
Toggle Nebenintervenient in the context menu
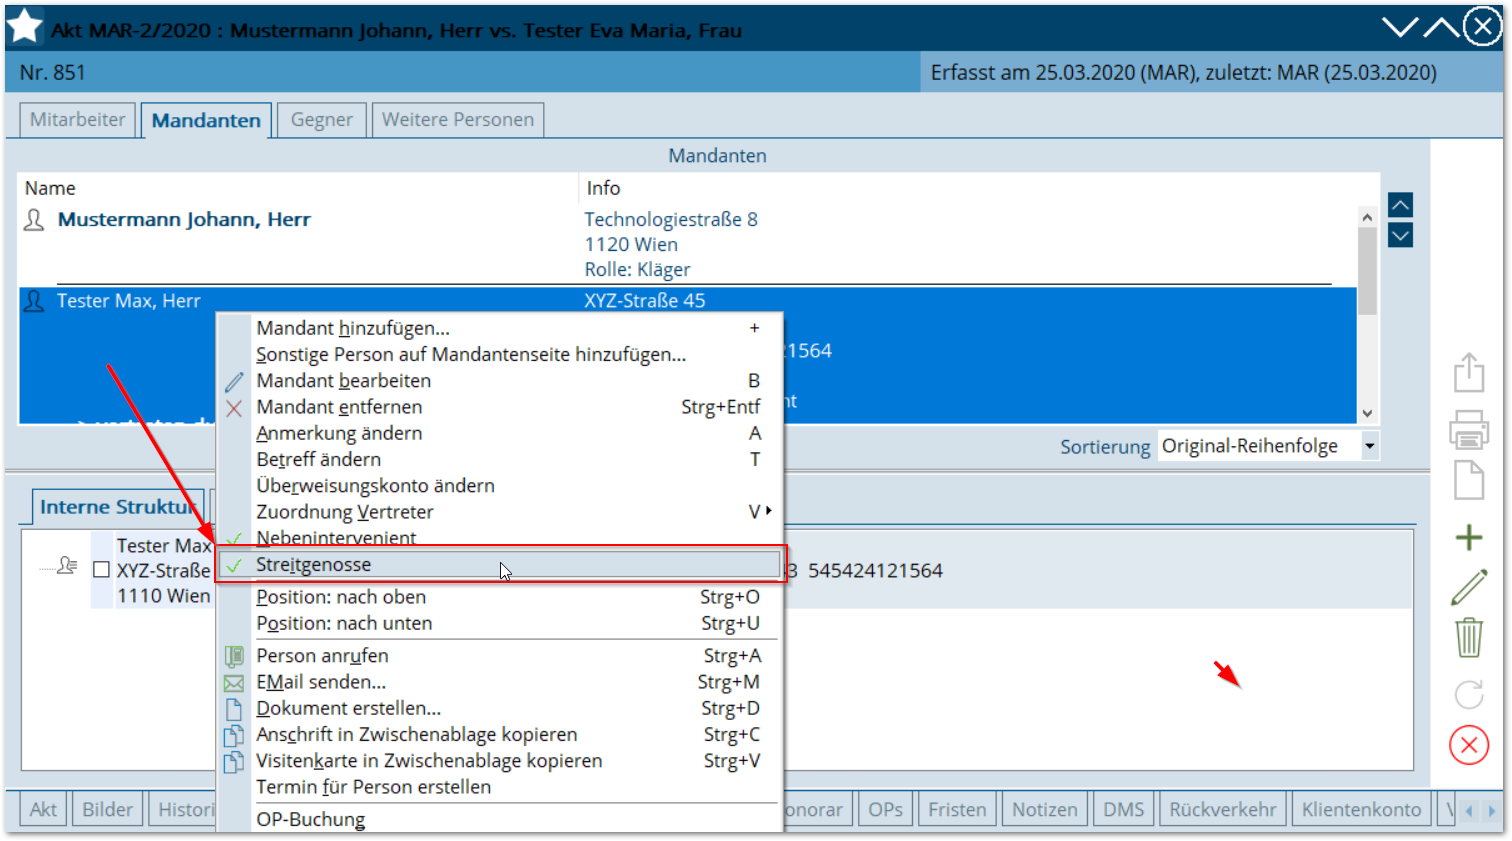(x=500, y=538)
